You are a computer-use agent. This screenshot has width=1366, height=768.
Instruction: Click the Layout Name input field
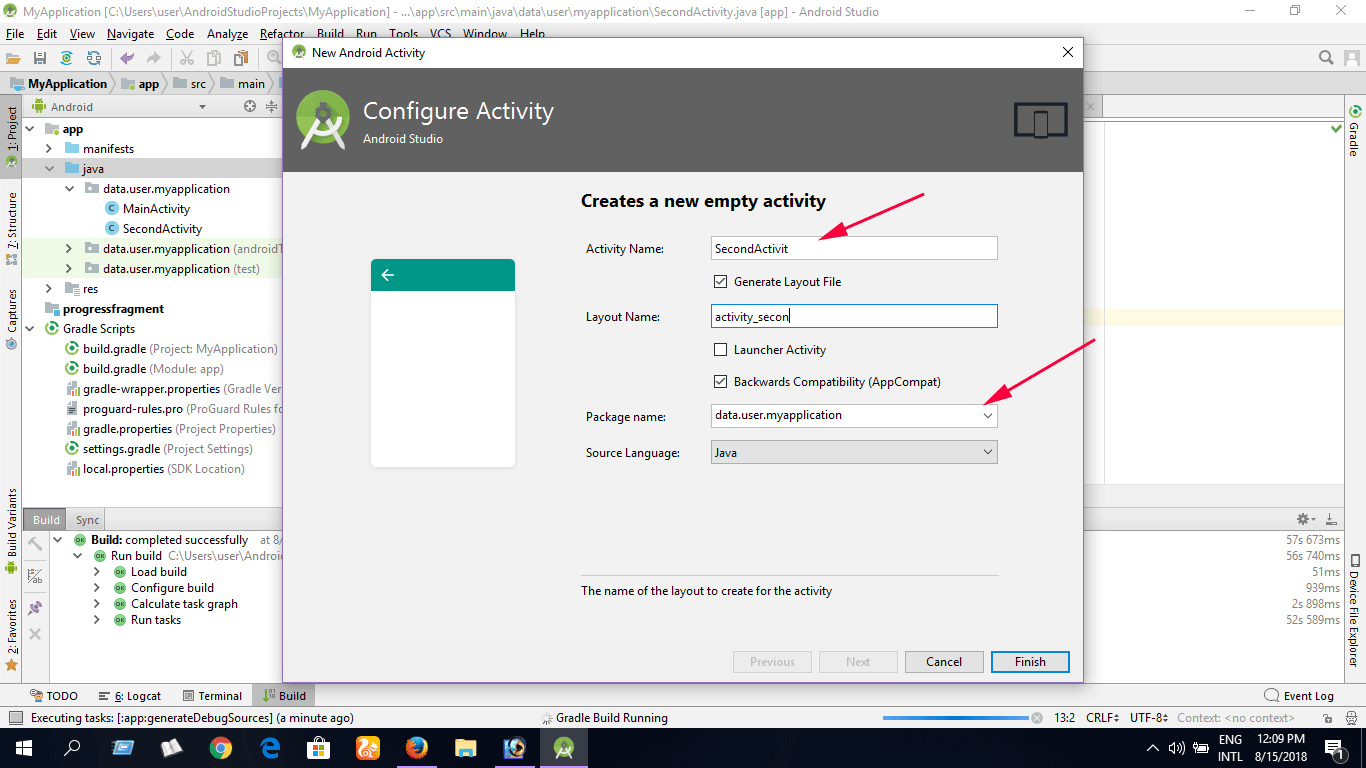pos(854,317)
